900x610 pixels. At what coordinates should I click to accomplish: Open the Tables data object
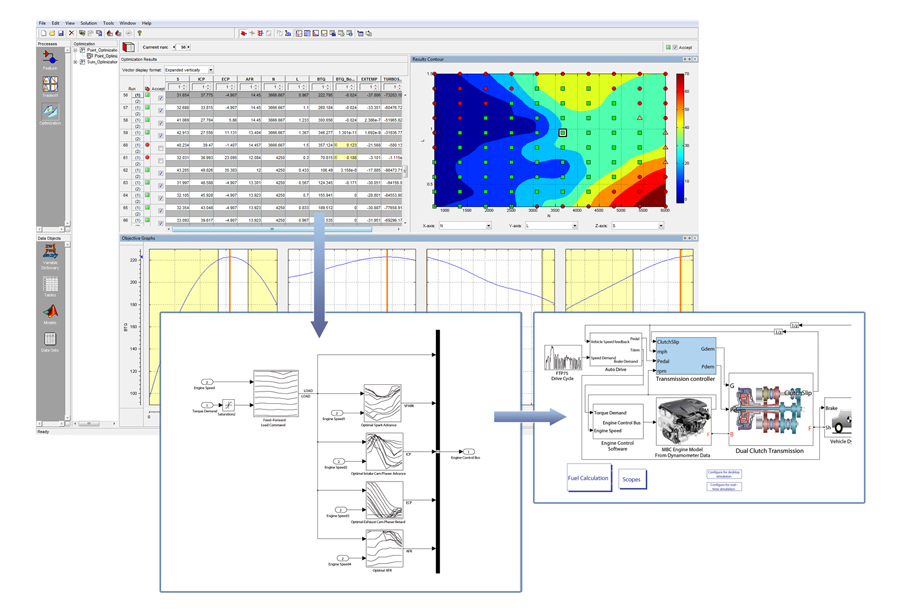50,284
